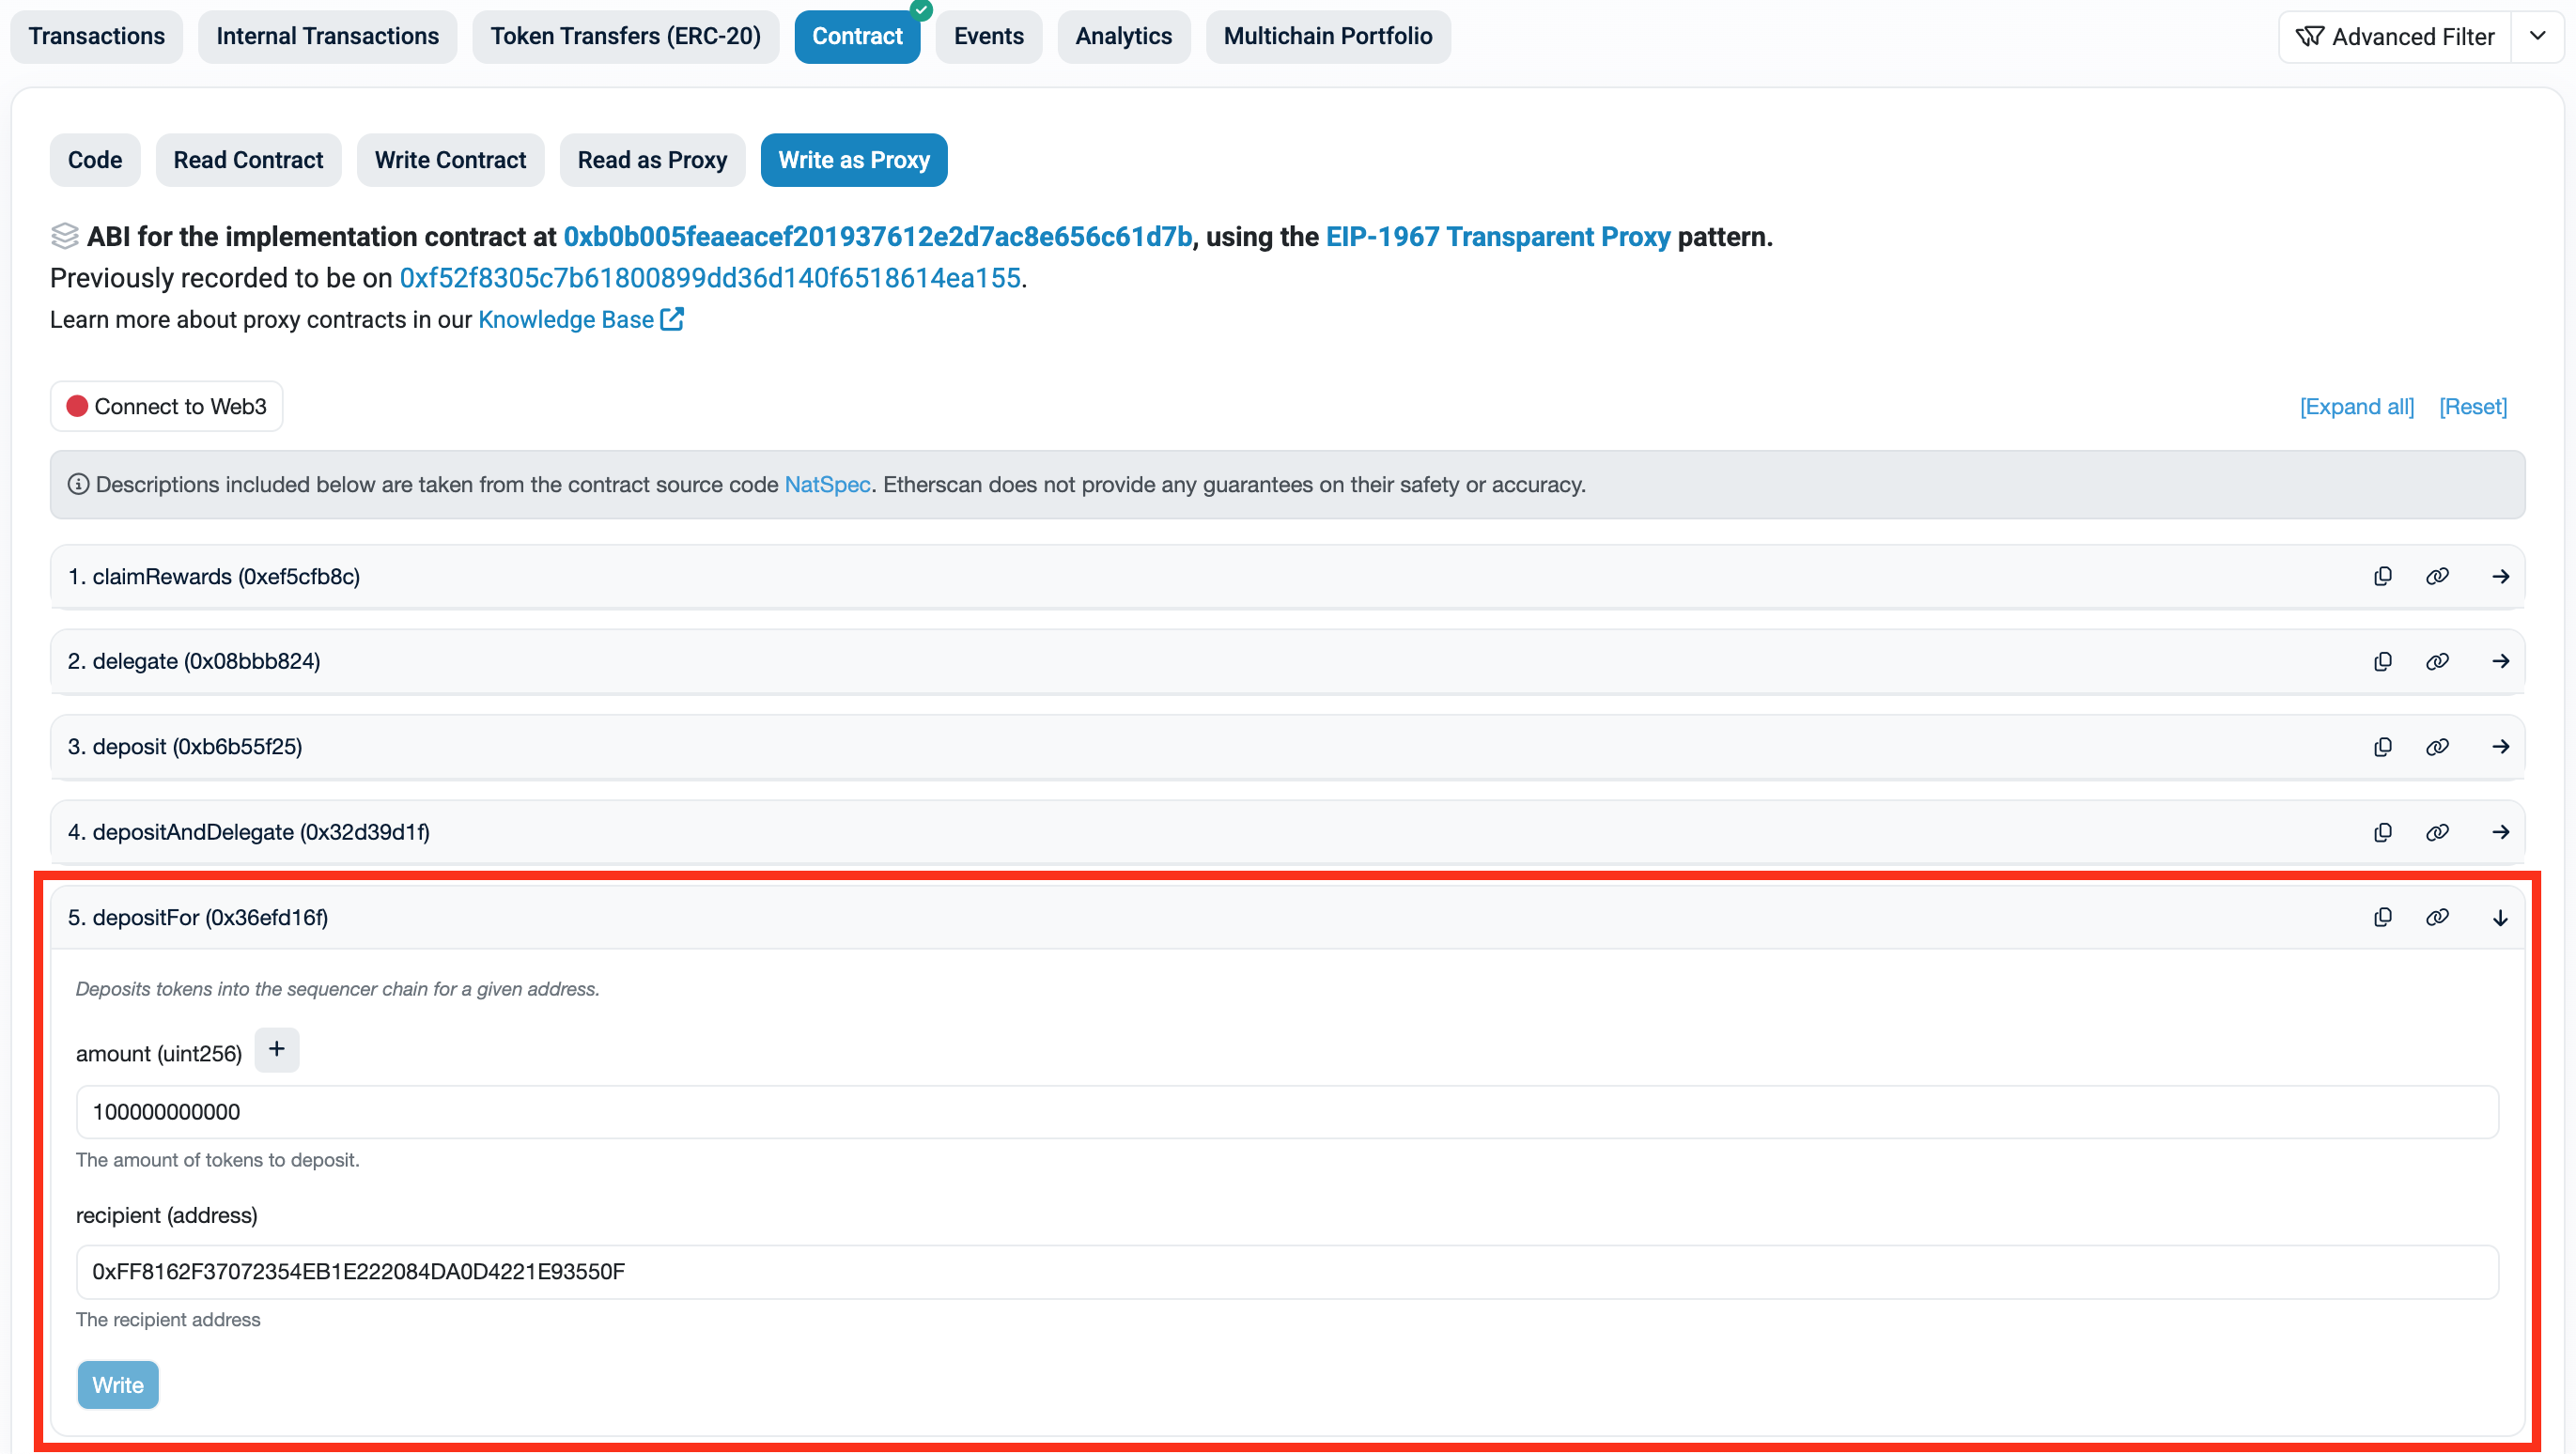Switch to the Read Contract tab
Screen dimensions: 2576x1454
pyautogui.click(x=248, y=159)
